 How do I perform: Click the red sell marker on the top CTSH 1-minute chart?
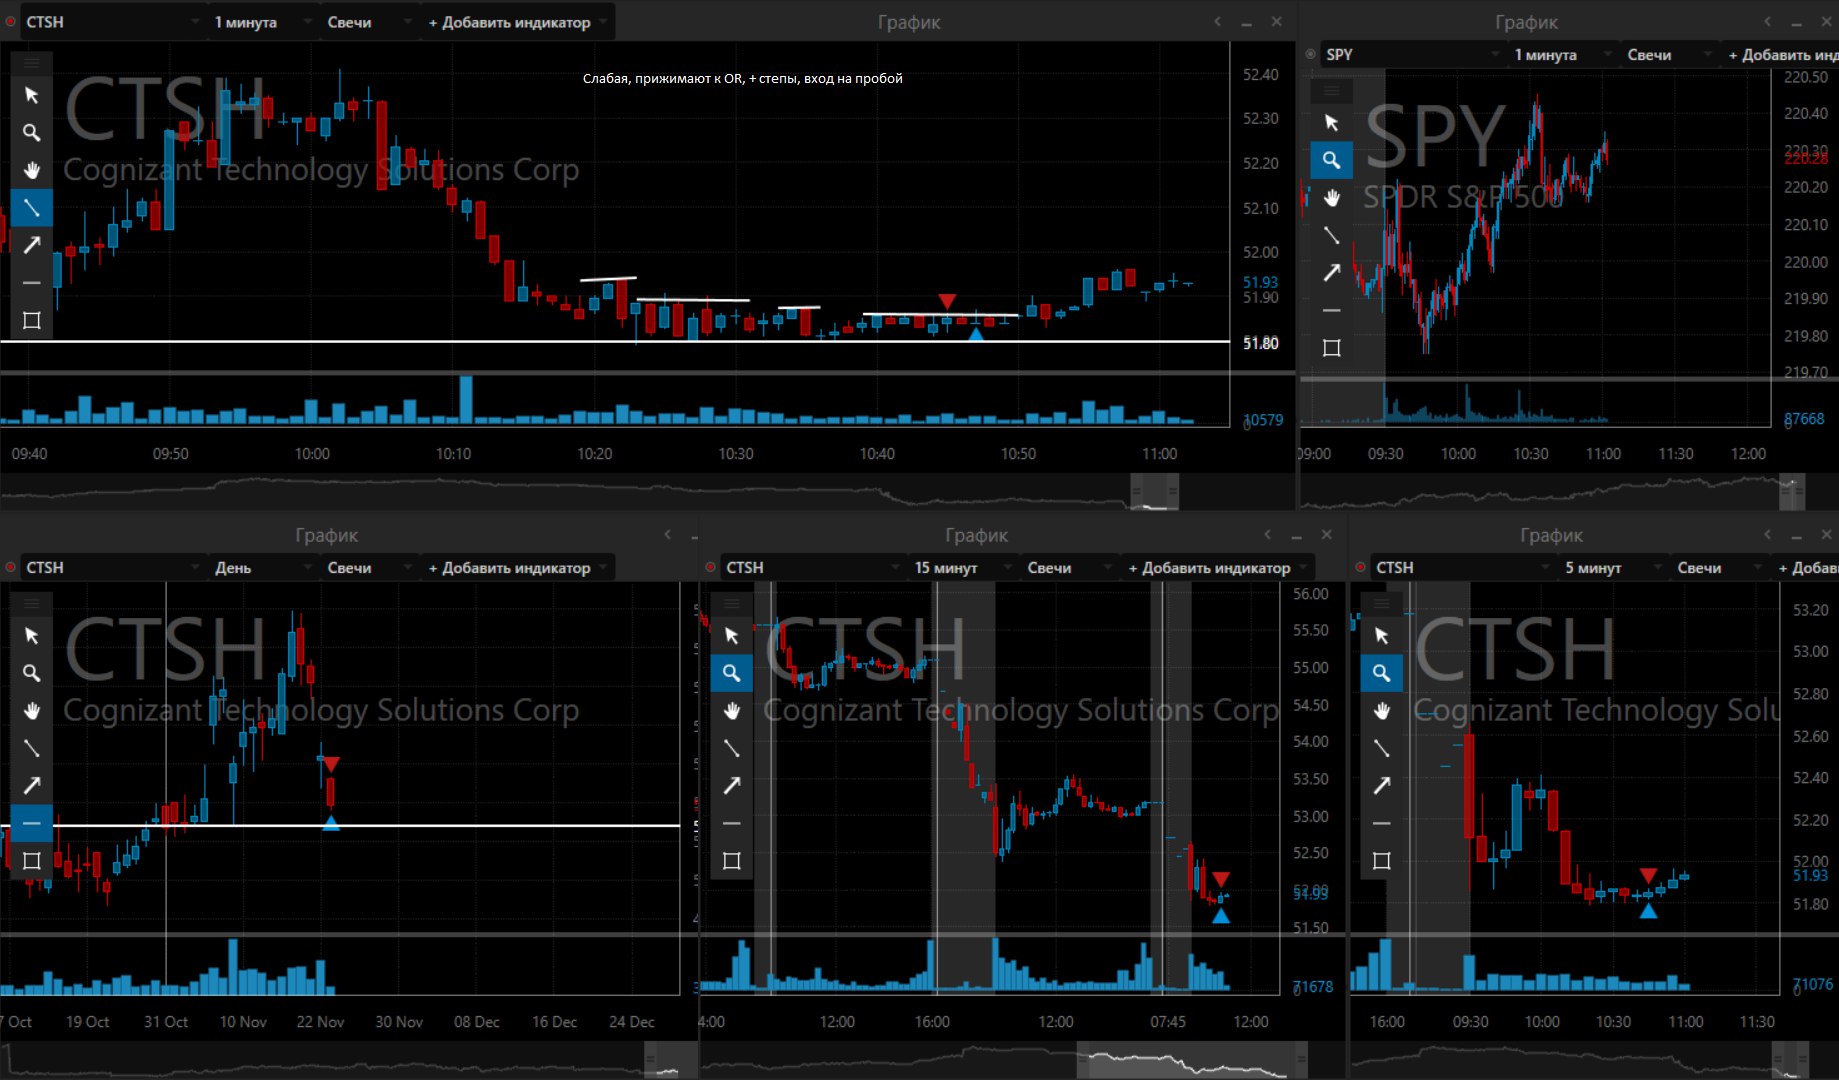tap(947, 301)
